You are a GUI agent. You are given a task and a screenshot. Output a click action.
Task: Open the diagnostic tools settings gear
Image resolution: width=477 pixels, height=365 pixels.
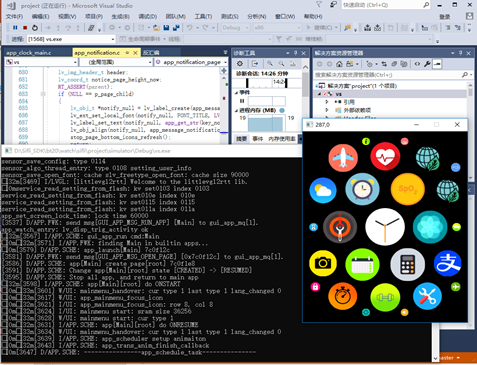click(x=240, y=63)
